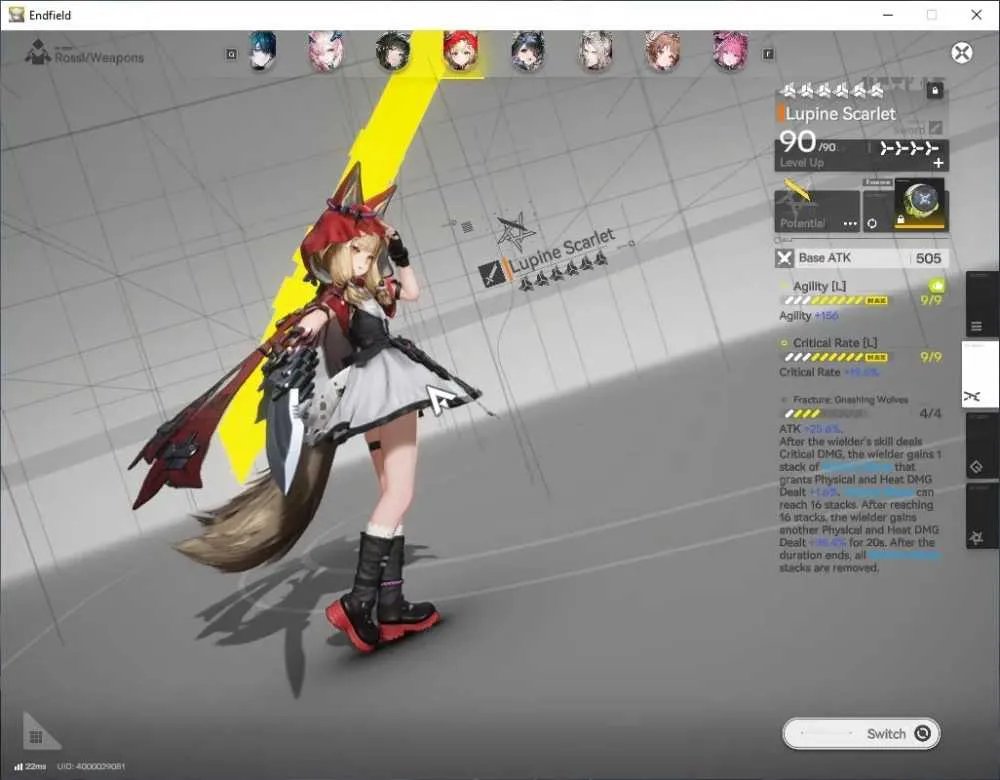Image resolution: width=1000 pixels, height=780 pixels.
Task: Open the bottom star-icon tab in sidebar
Action: point(976,539)
